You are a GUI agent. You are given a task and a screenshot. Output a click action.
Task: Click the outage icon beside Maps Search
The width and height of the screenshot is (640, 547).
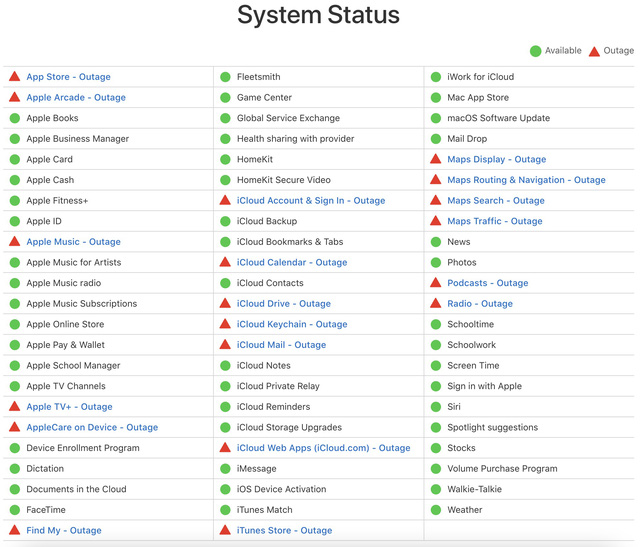tap(436, 200)
